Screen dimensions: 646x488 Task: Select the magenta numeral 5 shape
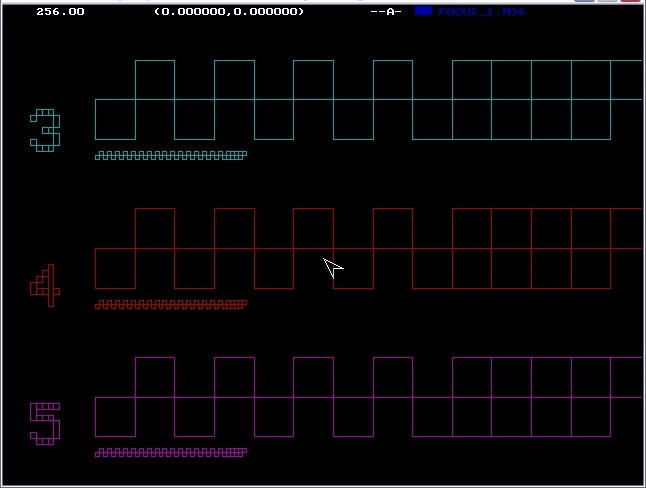[x=45, y=424]
